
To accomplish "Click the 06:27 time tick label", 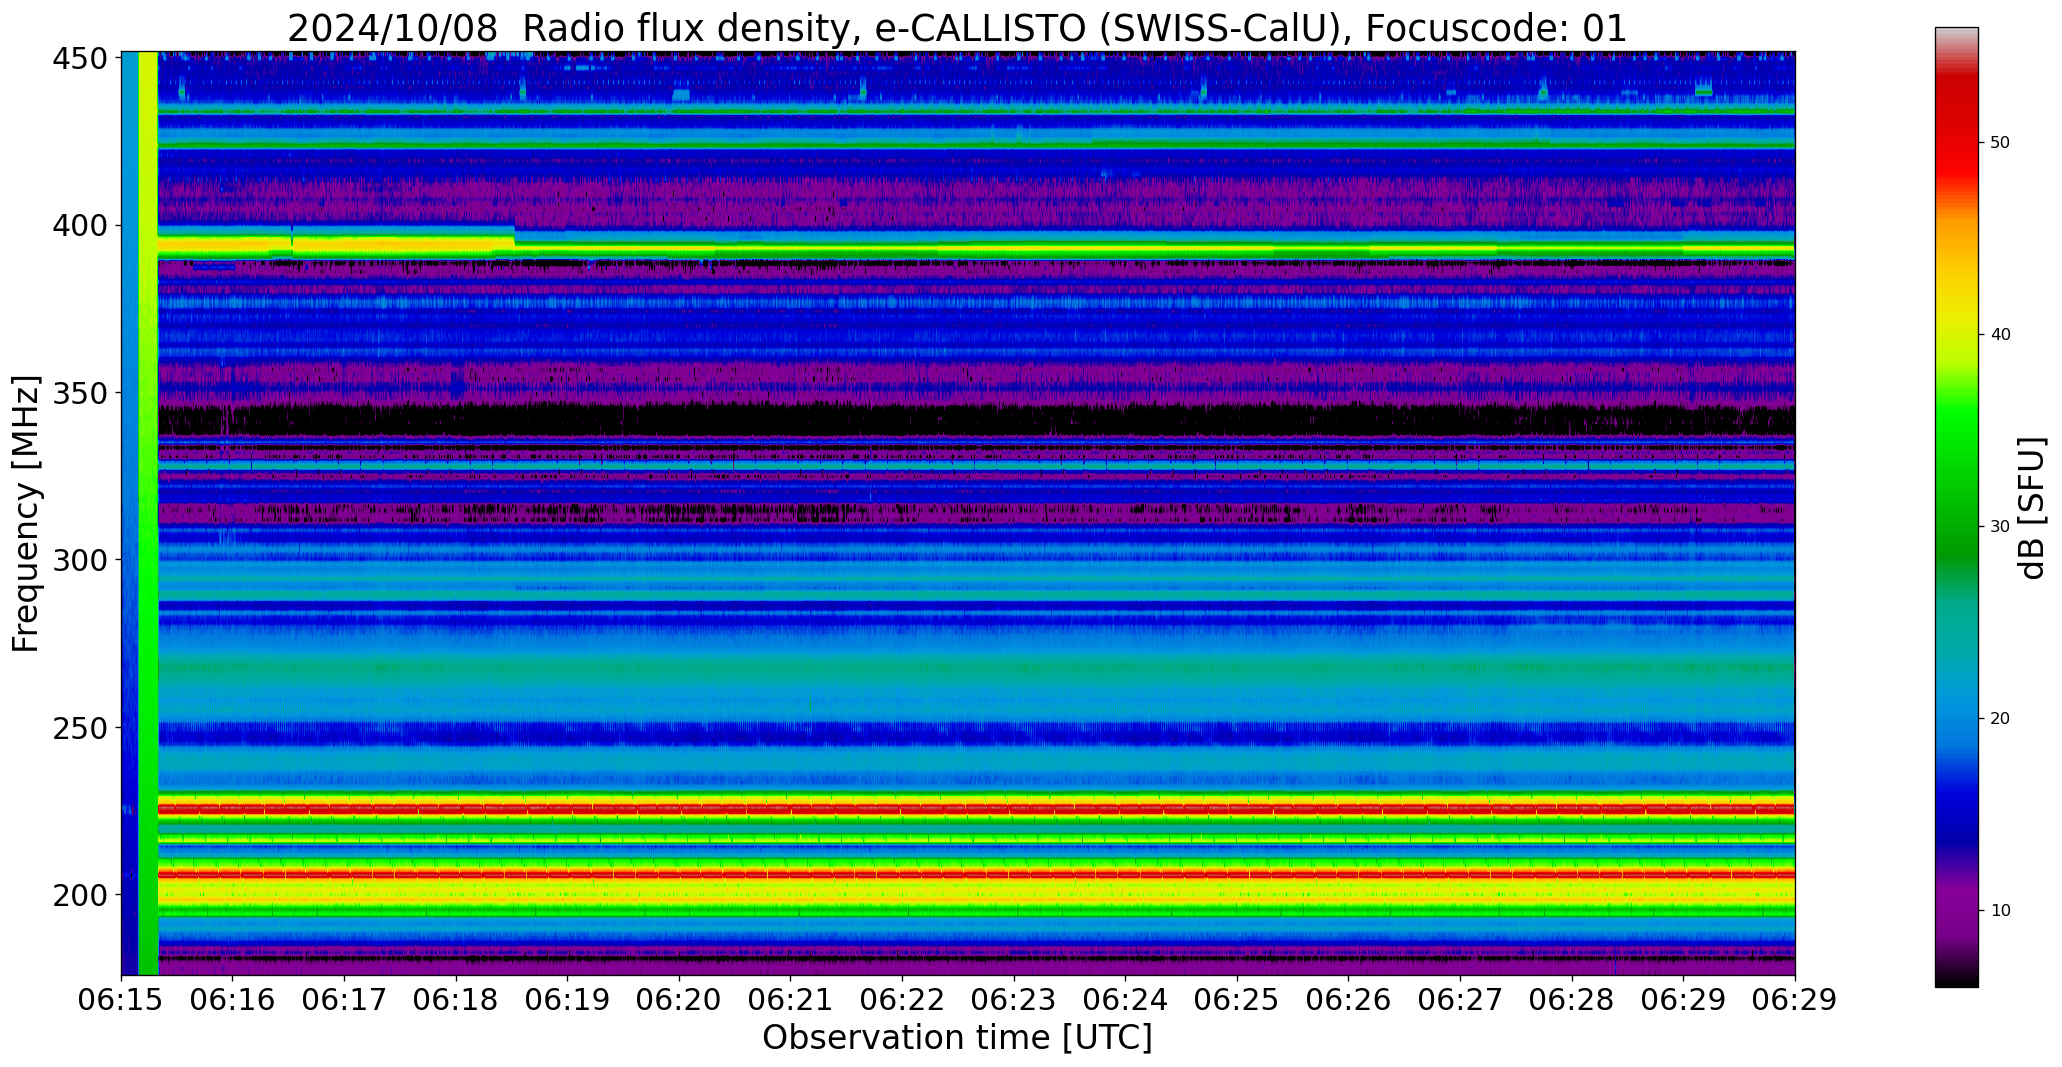I will tap(1461, 1001).
